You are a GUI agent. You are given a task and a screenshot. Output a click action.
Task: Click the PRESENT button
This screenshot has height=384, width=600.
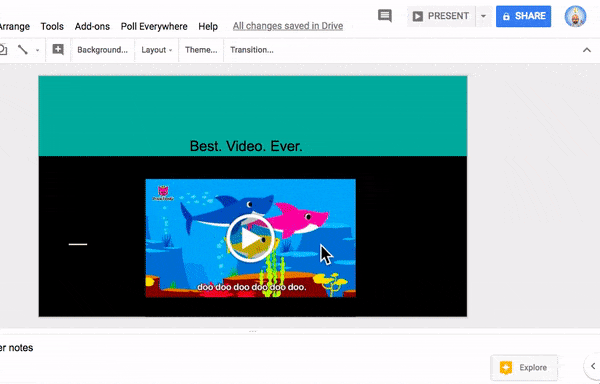441,16
